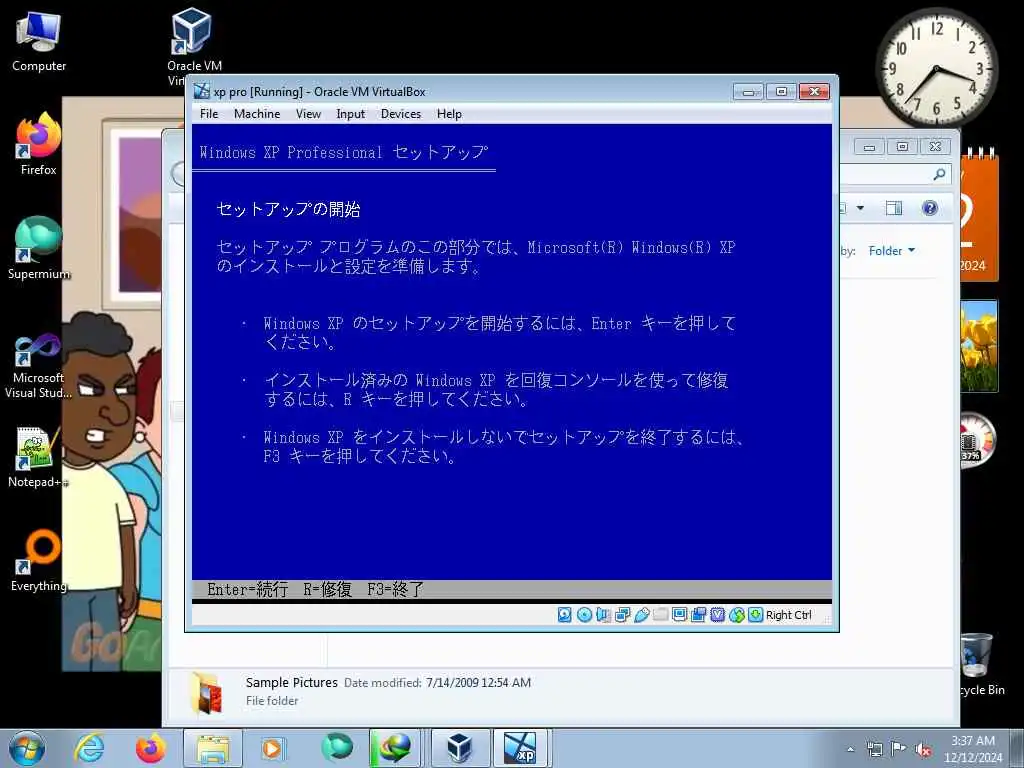Click the search magnifier in Explorer window
Image resolution: width=1024 pixels, height=768 pixels.
pyautogui.click(x=939, y=174)
